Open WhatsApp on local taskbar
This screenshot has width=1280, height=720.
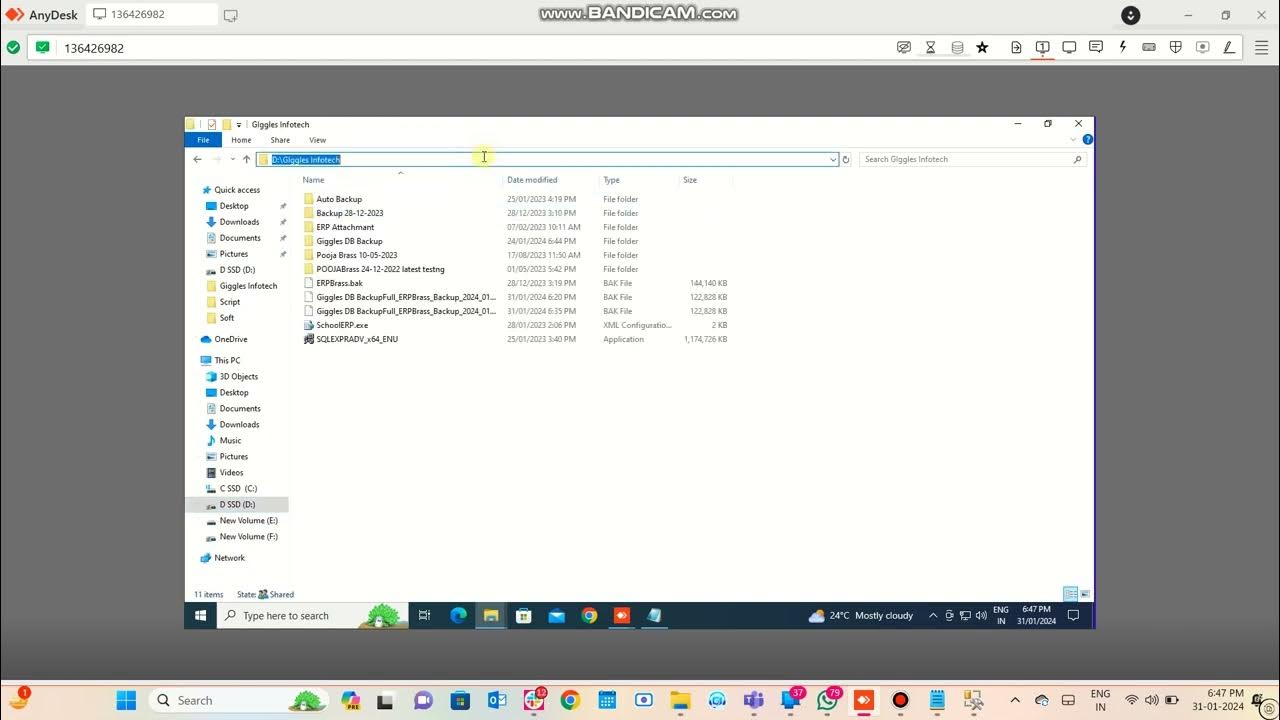827,700
